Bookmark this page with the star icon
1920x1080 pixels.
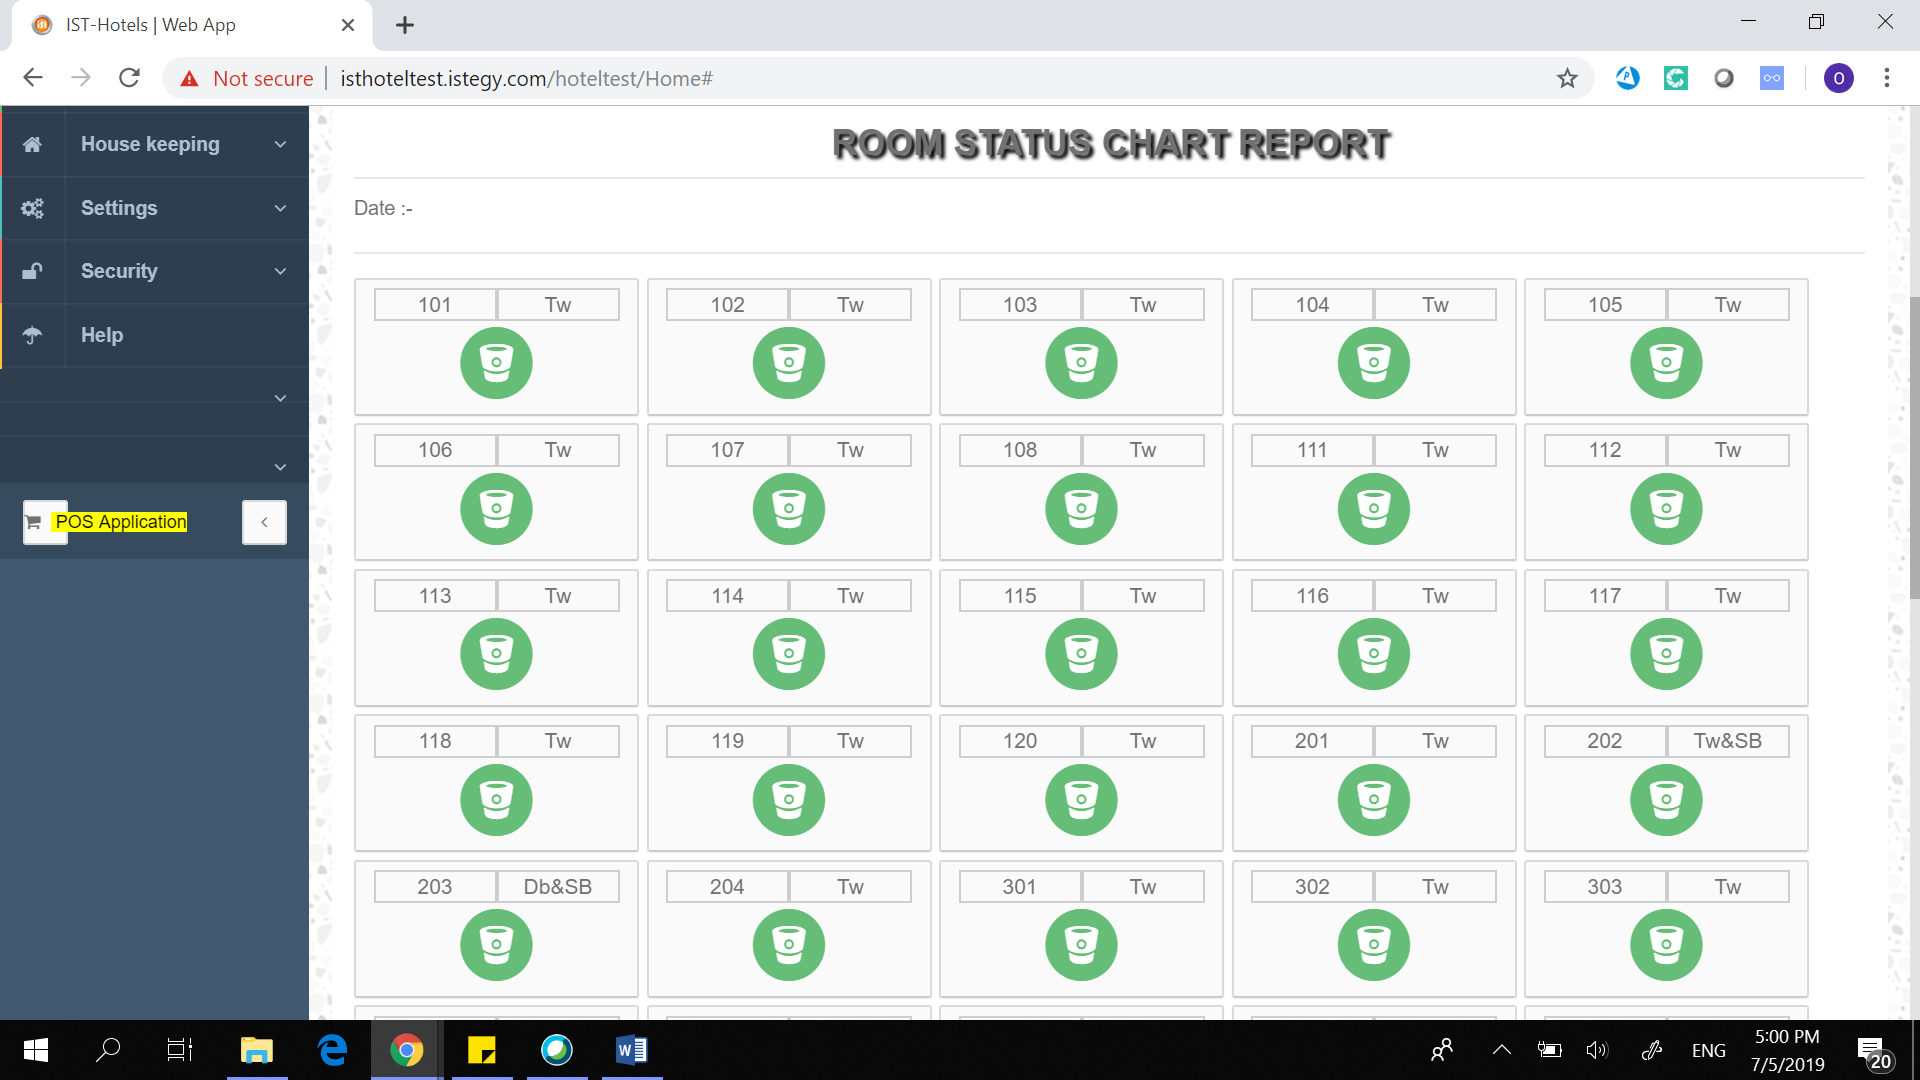click(x=1567, y=78)
